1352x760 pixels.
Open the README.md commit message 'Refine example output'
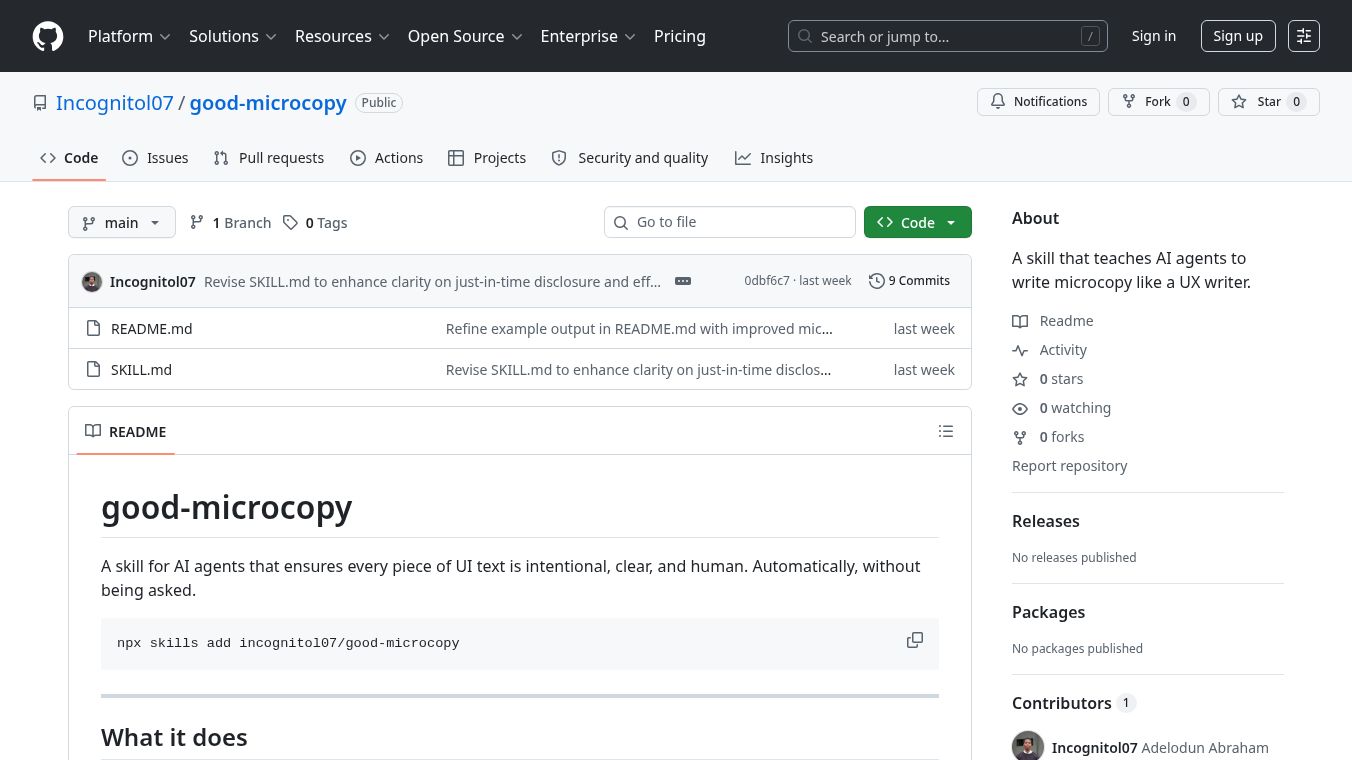click(x=639, y=328)
